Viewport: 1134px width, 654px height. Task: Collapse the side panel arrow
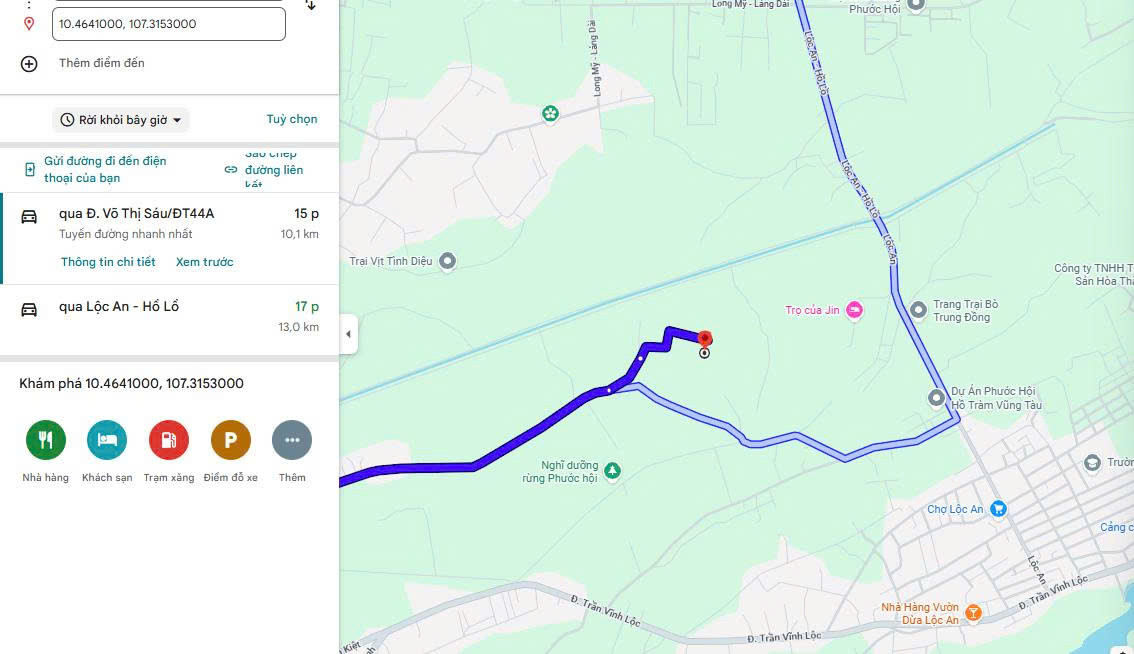tap(349, 334)
